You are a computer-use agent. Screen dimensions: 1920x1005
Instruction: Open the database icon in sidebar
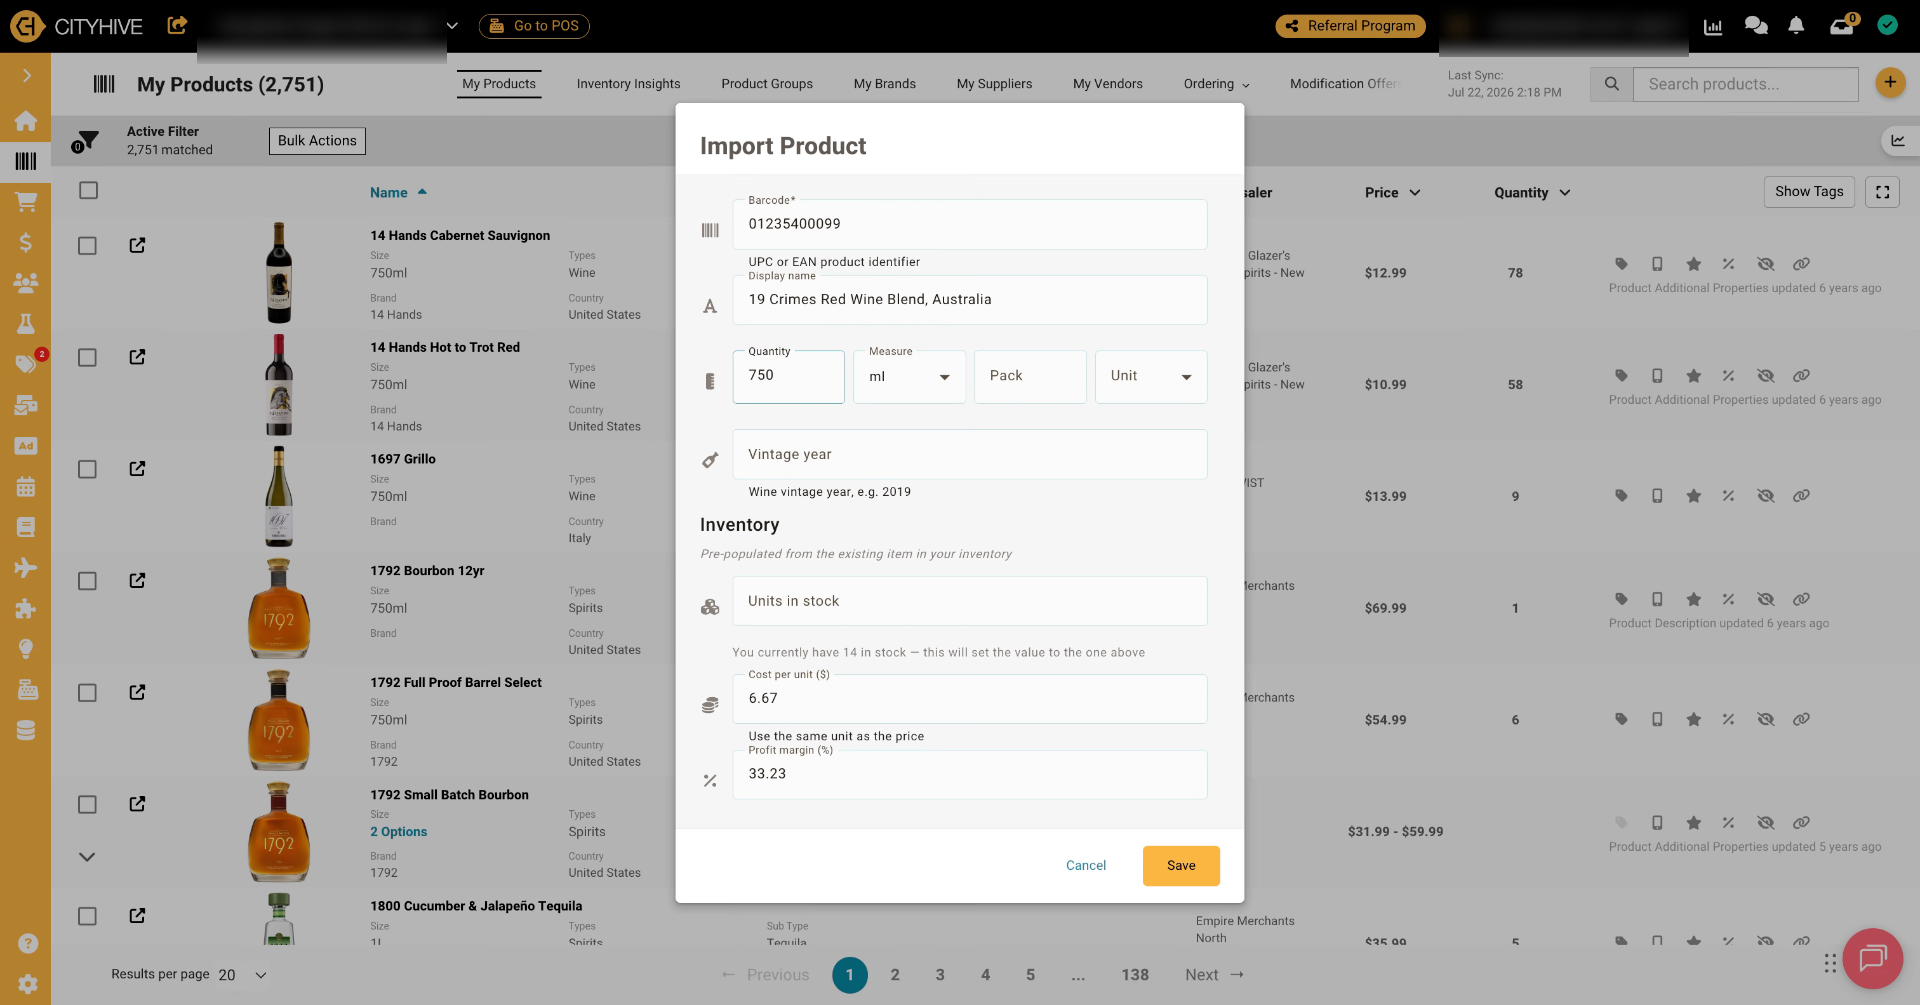coord(26,731)
